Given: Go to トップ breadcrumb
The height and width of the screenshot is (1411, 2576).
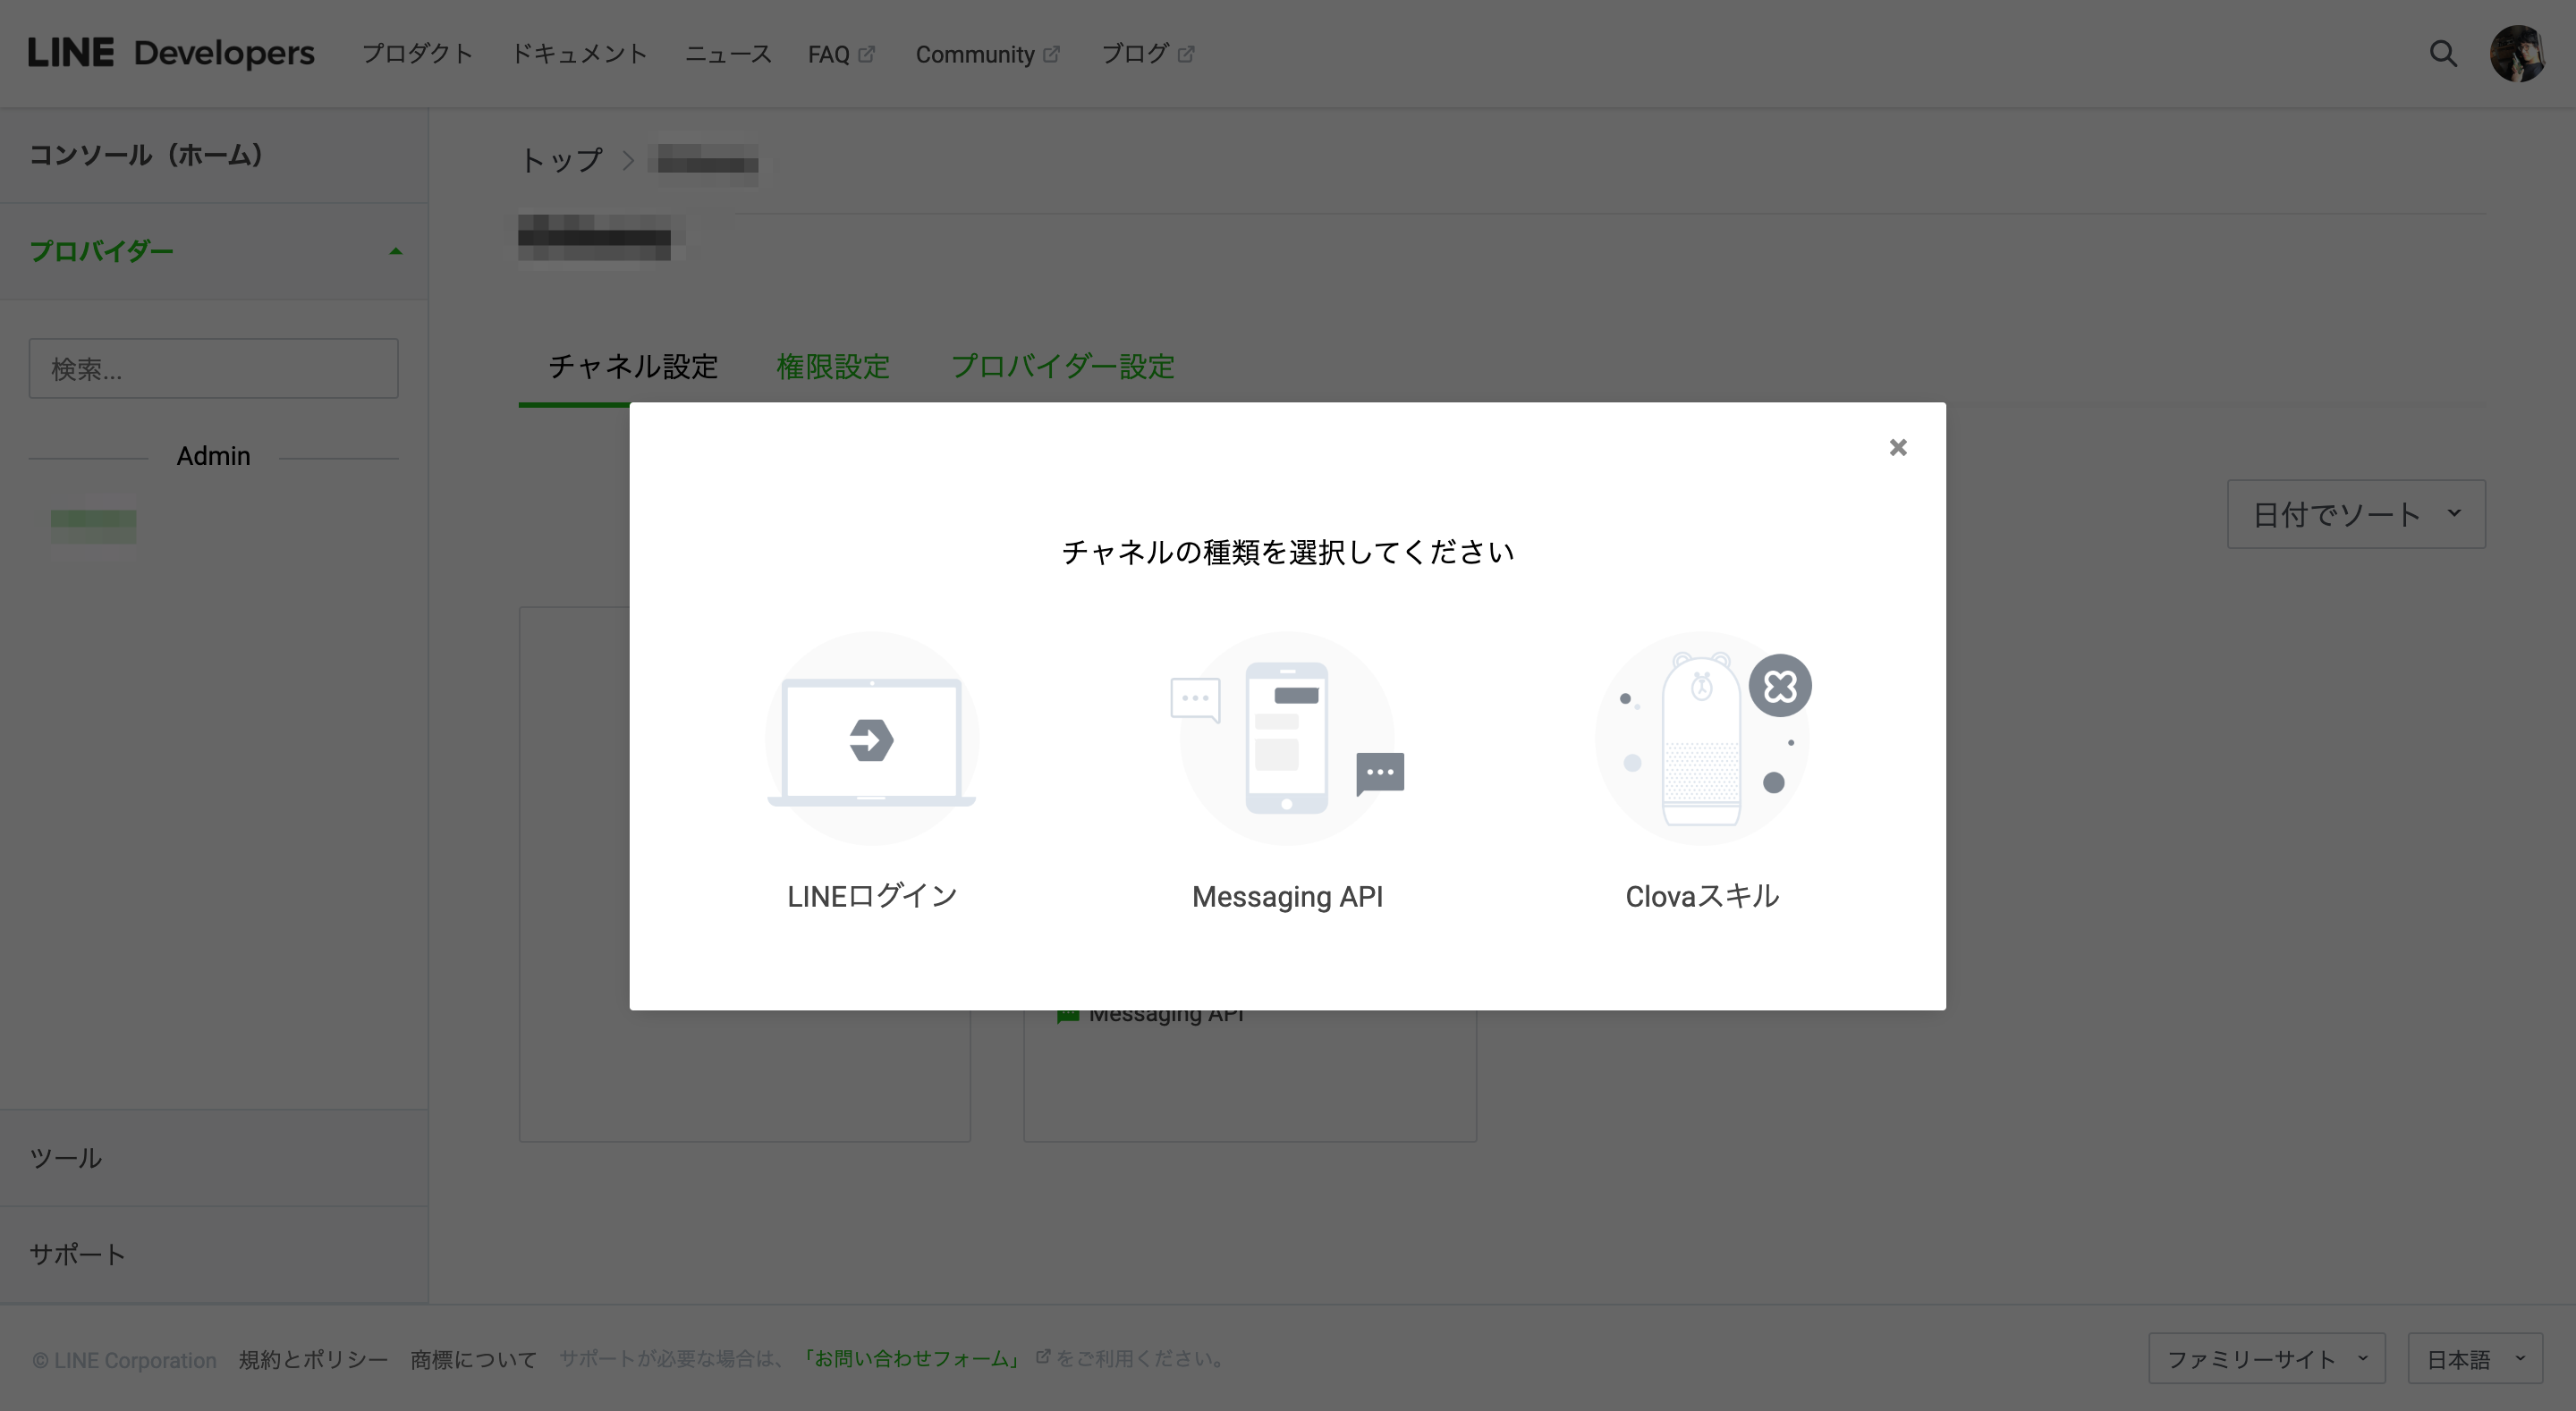Looking at the screenshot, I should pyautogui.click(x=561, y=160).
